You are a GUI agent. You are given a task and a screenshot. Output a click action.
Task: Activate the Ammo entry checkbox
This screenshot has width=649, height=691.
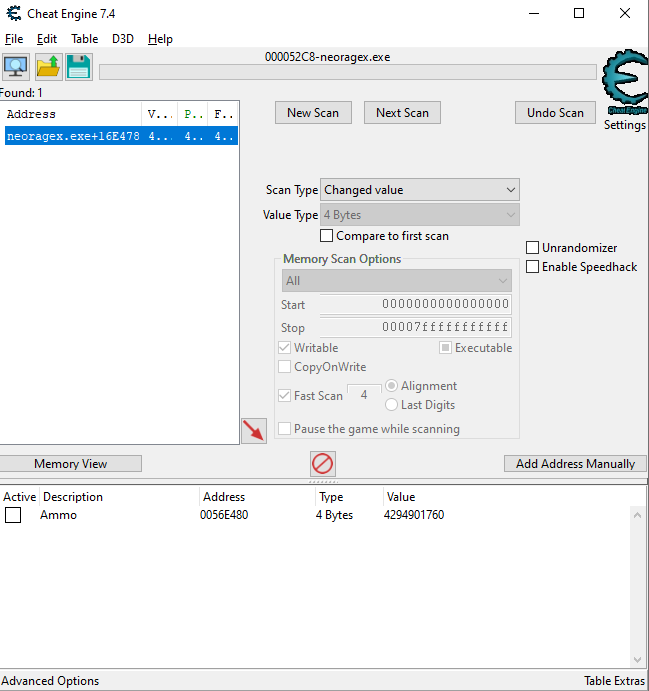point(13,515)
